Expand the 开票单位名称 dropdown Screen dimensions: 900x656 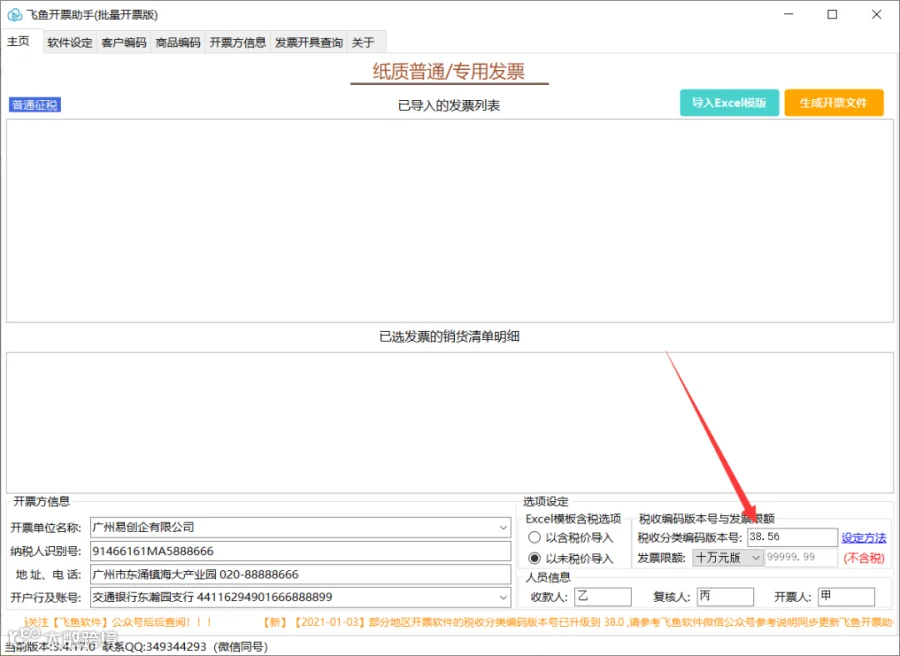(x=503, y=527)
